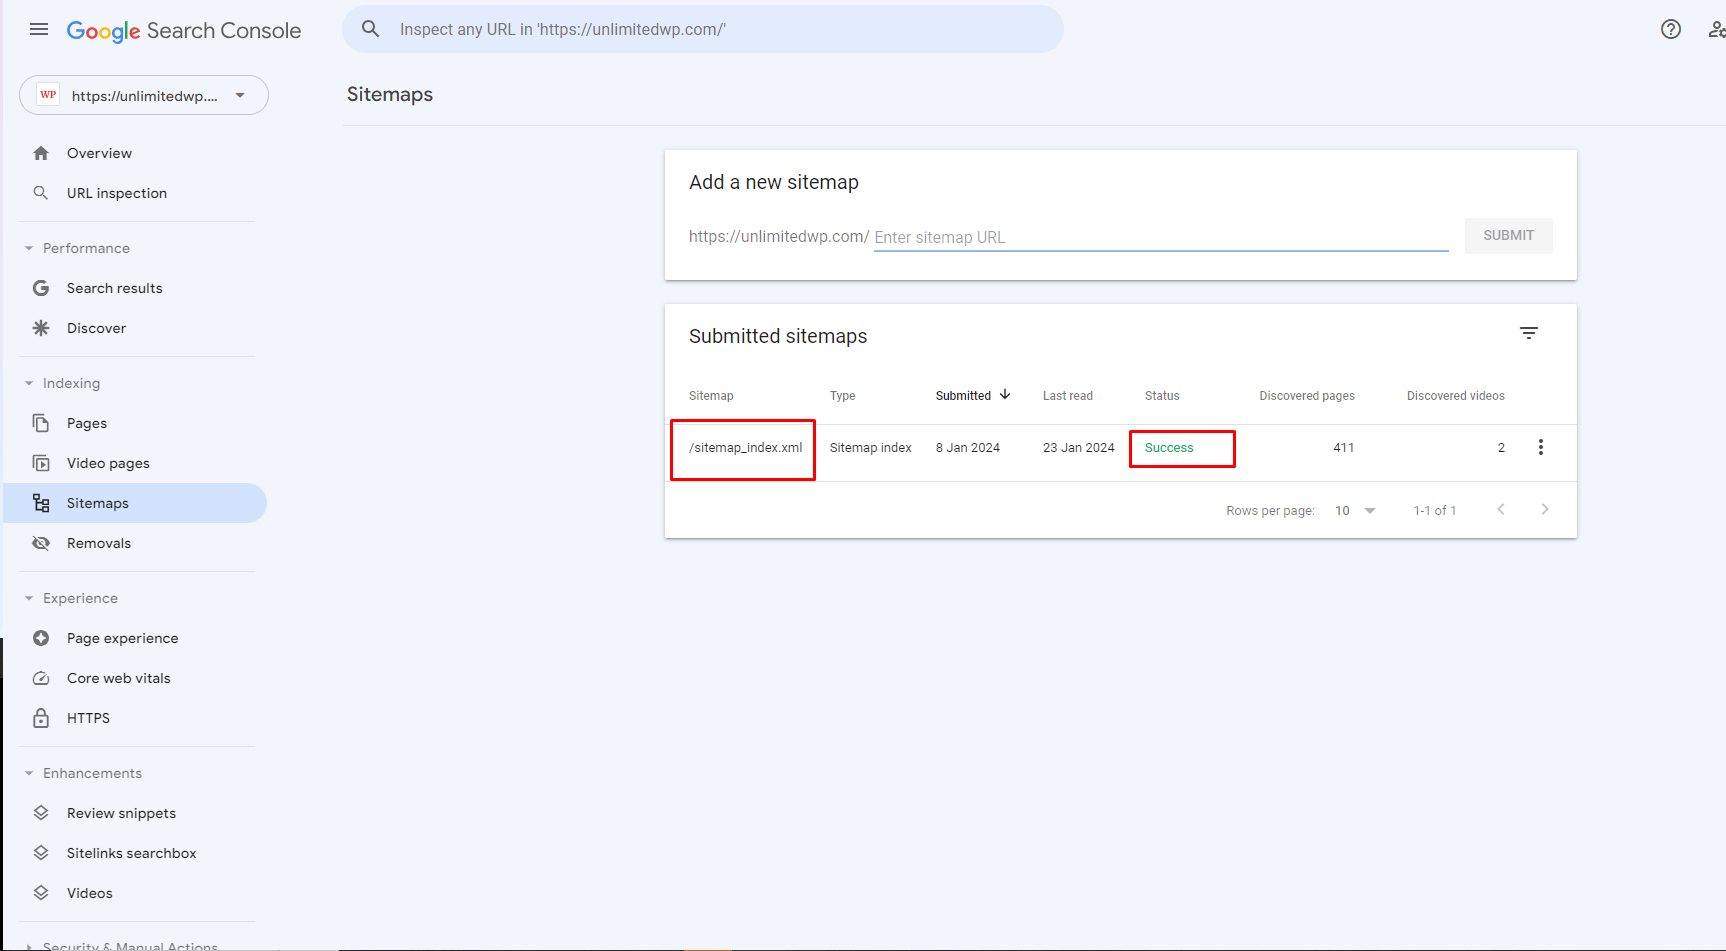The width and height of the screenshot is (1726, 951).
Task: Go to the previous table page
Action: 1501,510
